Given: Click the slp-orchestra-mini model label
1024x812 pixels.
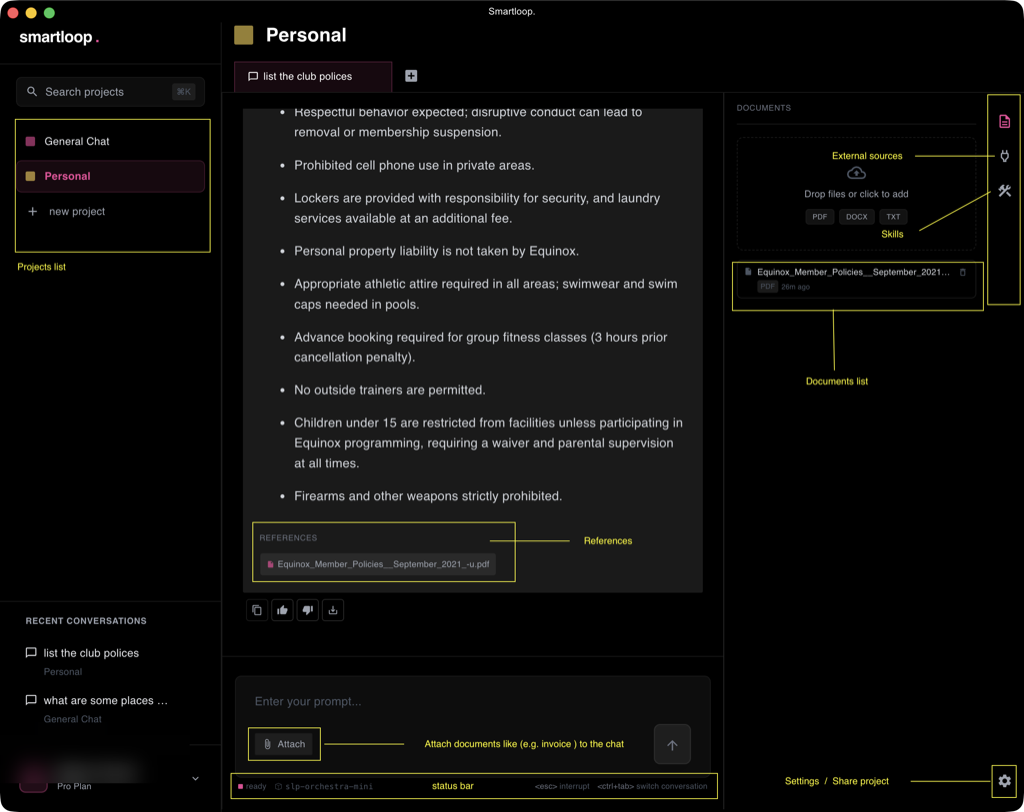Looking at the screenshot, I should point(325,787).
